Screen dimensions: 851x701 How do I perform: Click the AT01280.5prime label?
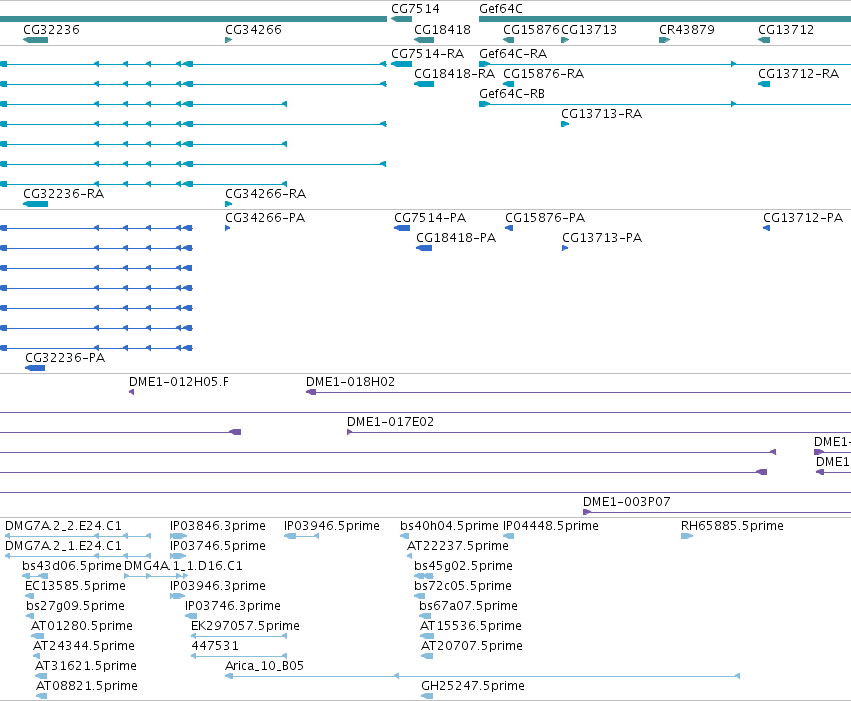tap(82, 626)
